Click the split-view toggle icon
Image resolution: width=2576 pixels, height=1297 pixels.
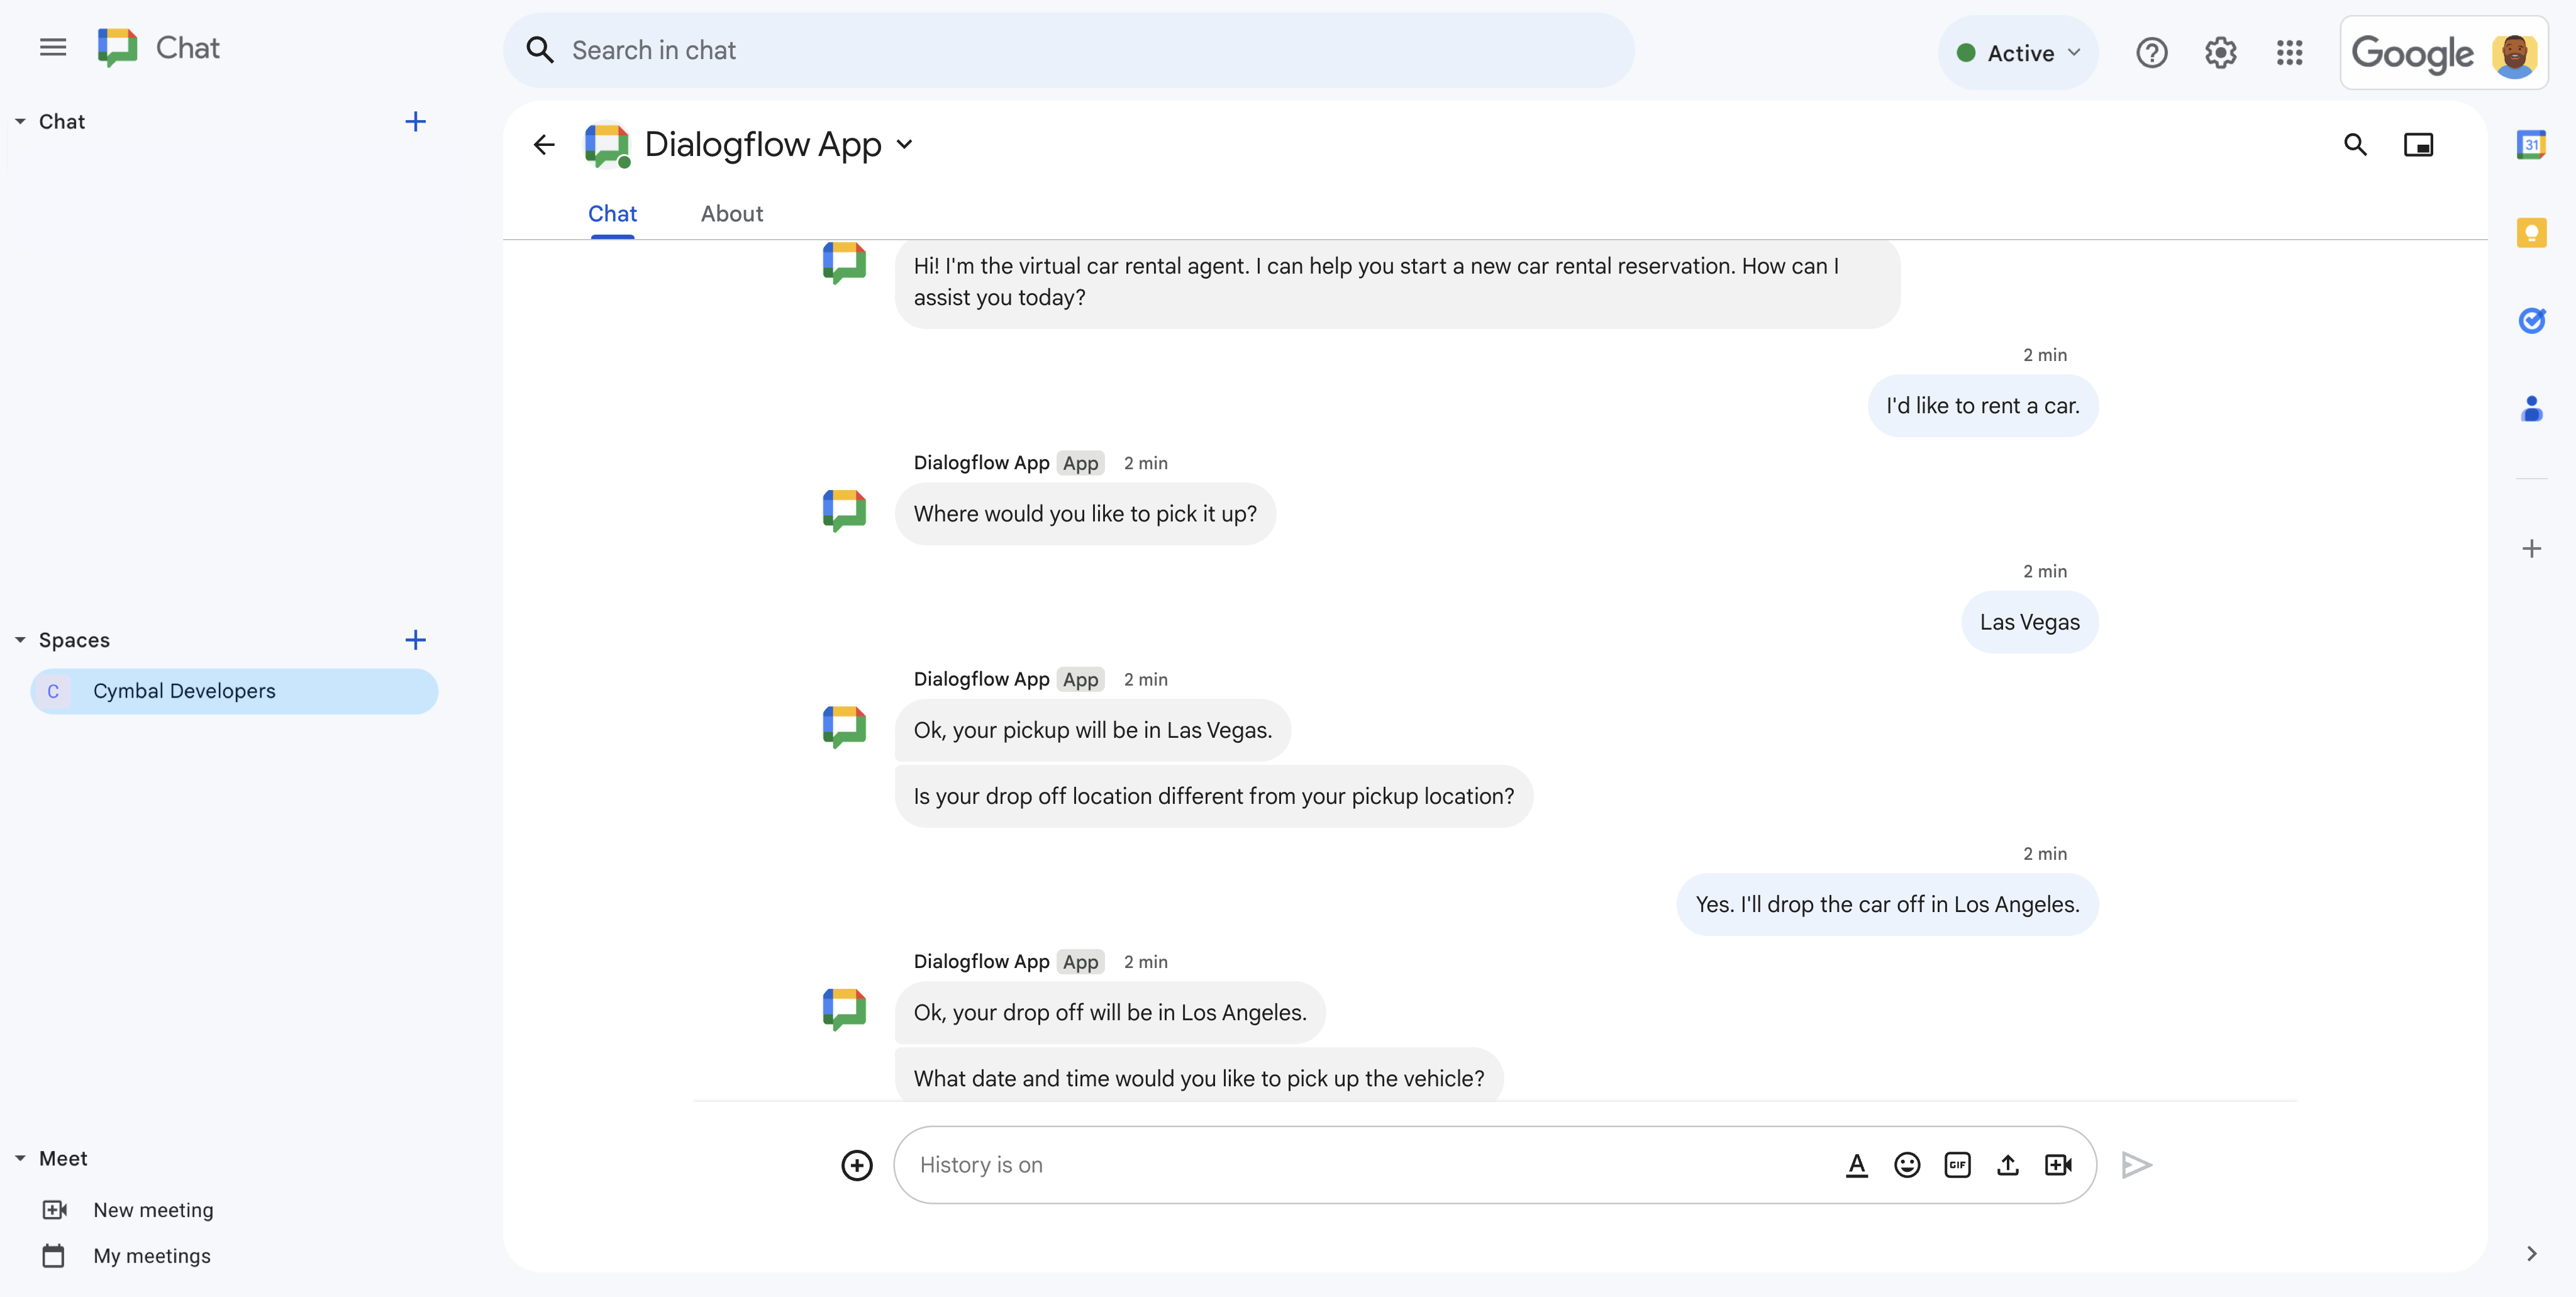[x=2418, y=145]
